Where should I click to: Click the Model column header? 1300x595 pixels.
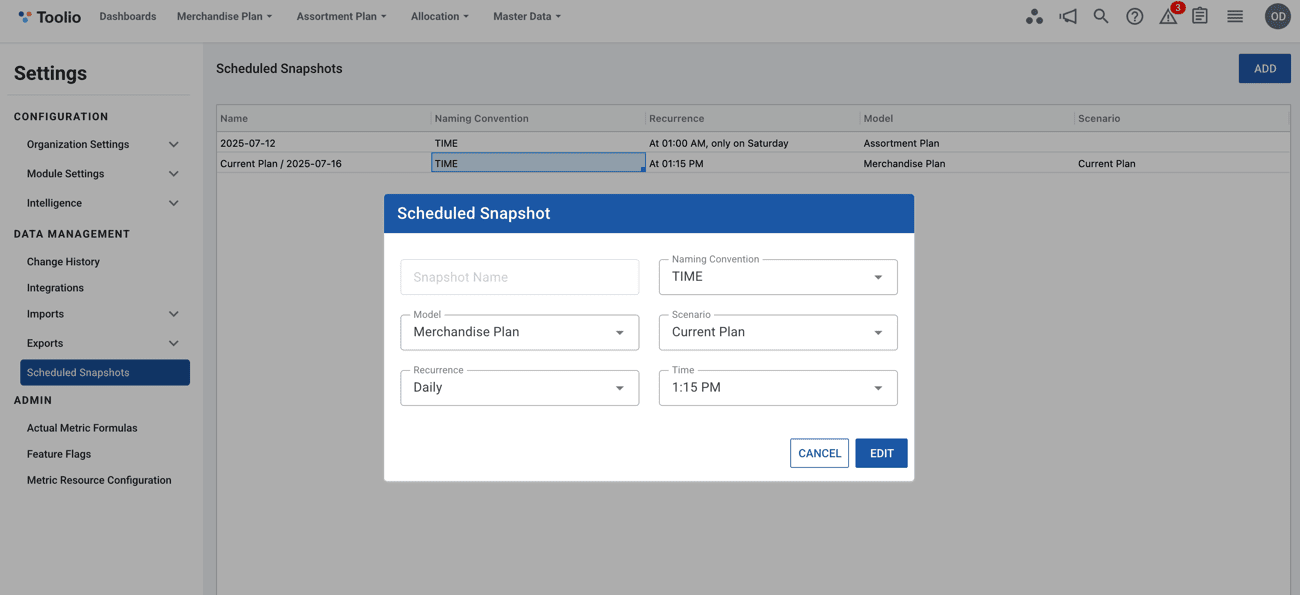967,118
